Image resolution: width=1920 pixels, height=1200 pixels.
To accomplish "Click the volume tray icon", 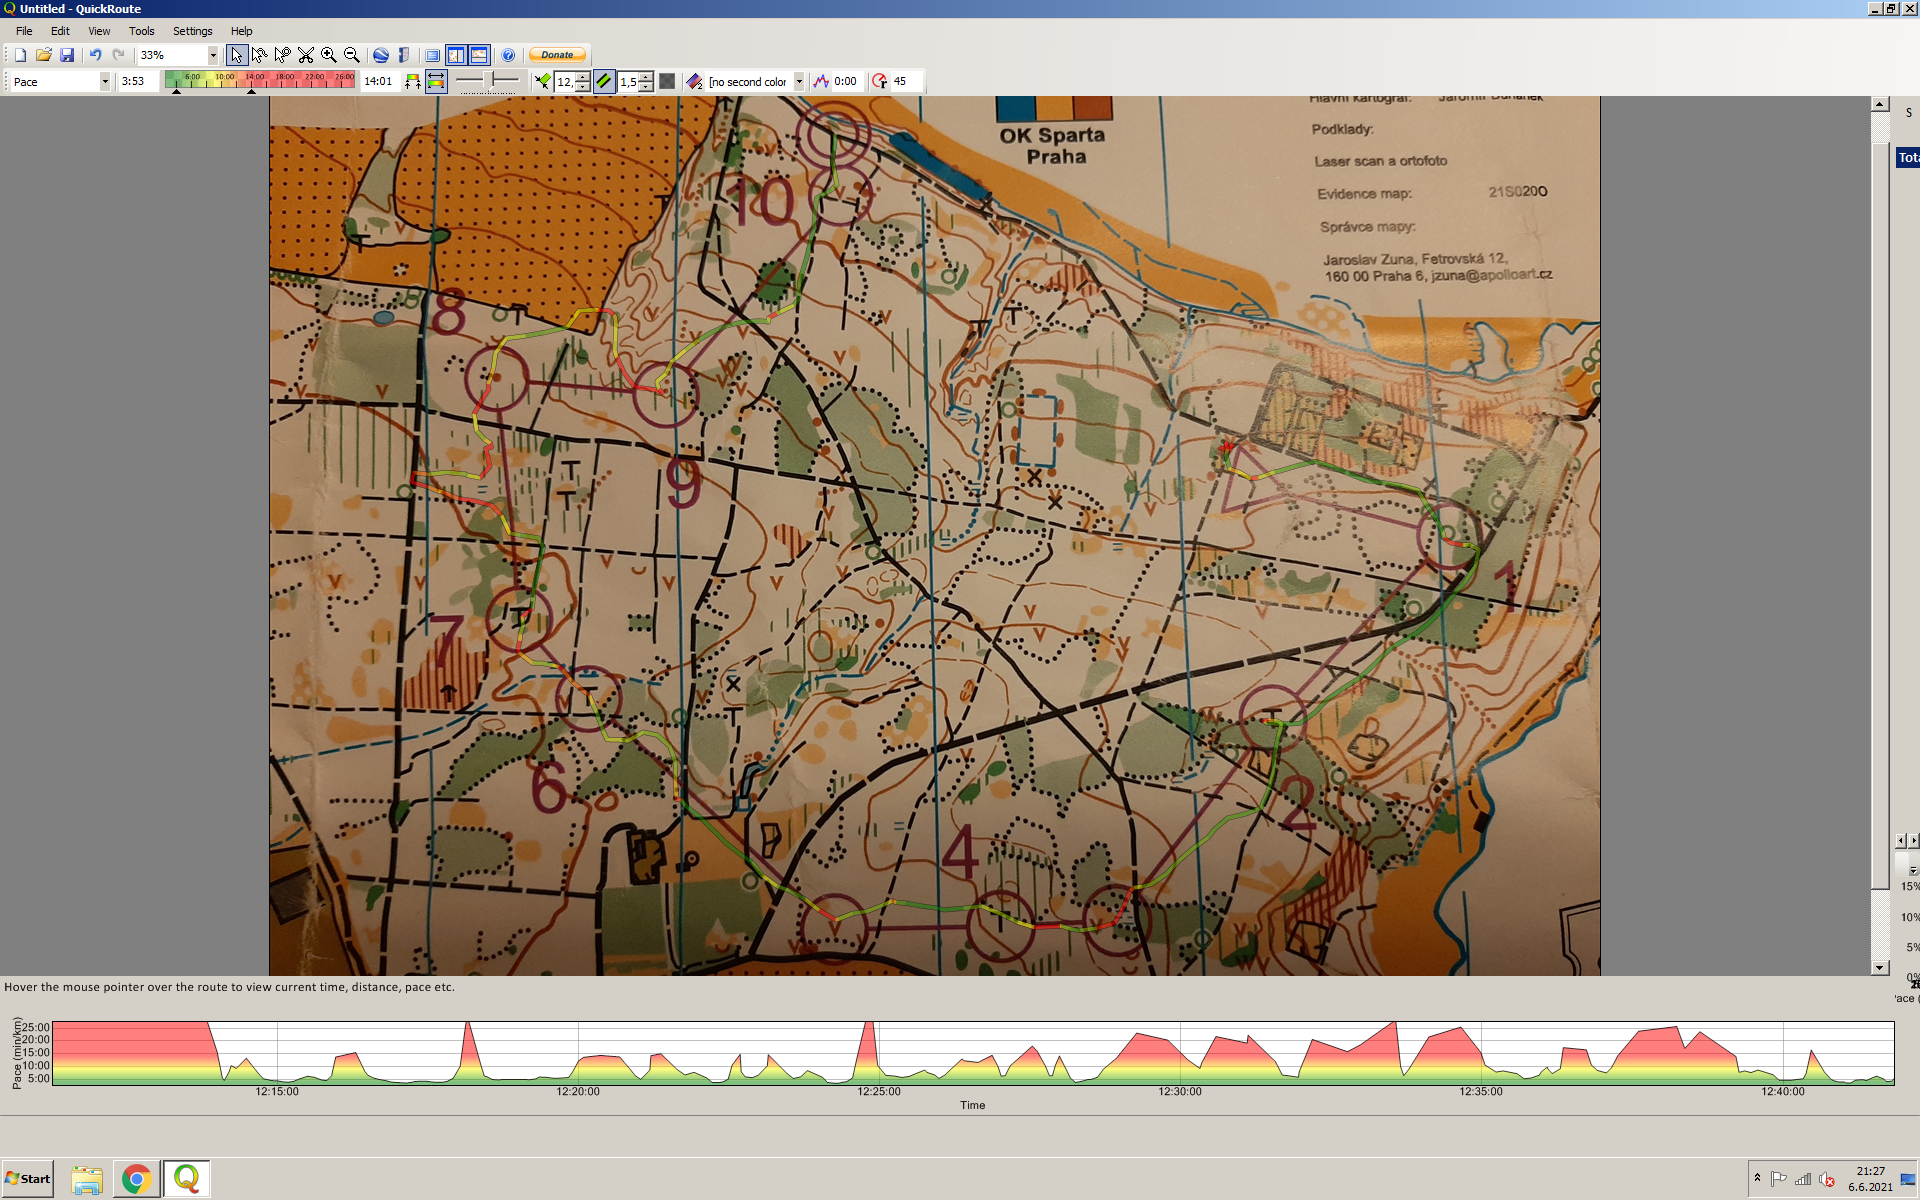I will (x=1826, y=1179).
